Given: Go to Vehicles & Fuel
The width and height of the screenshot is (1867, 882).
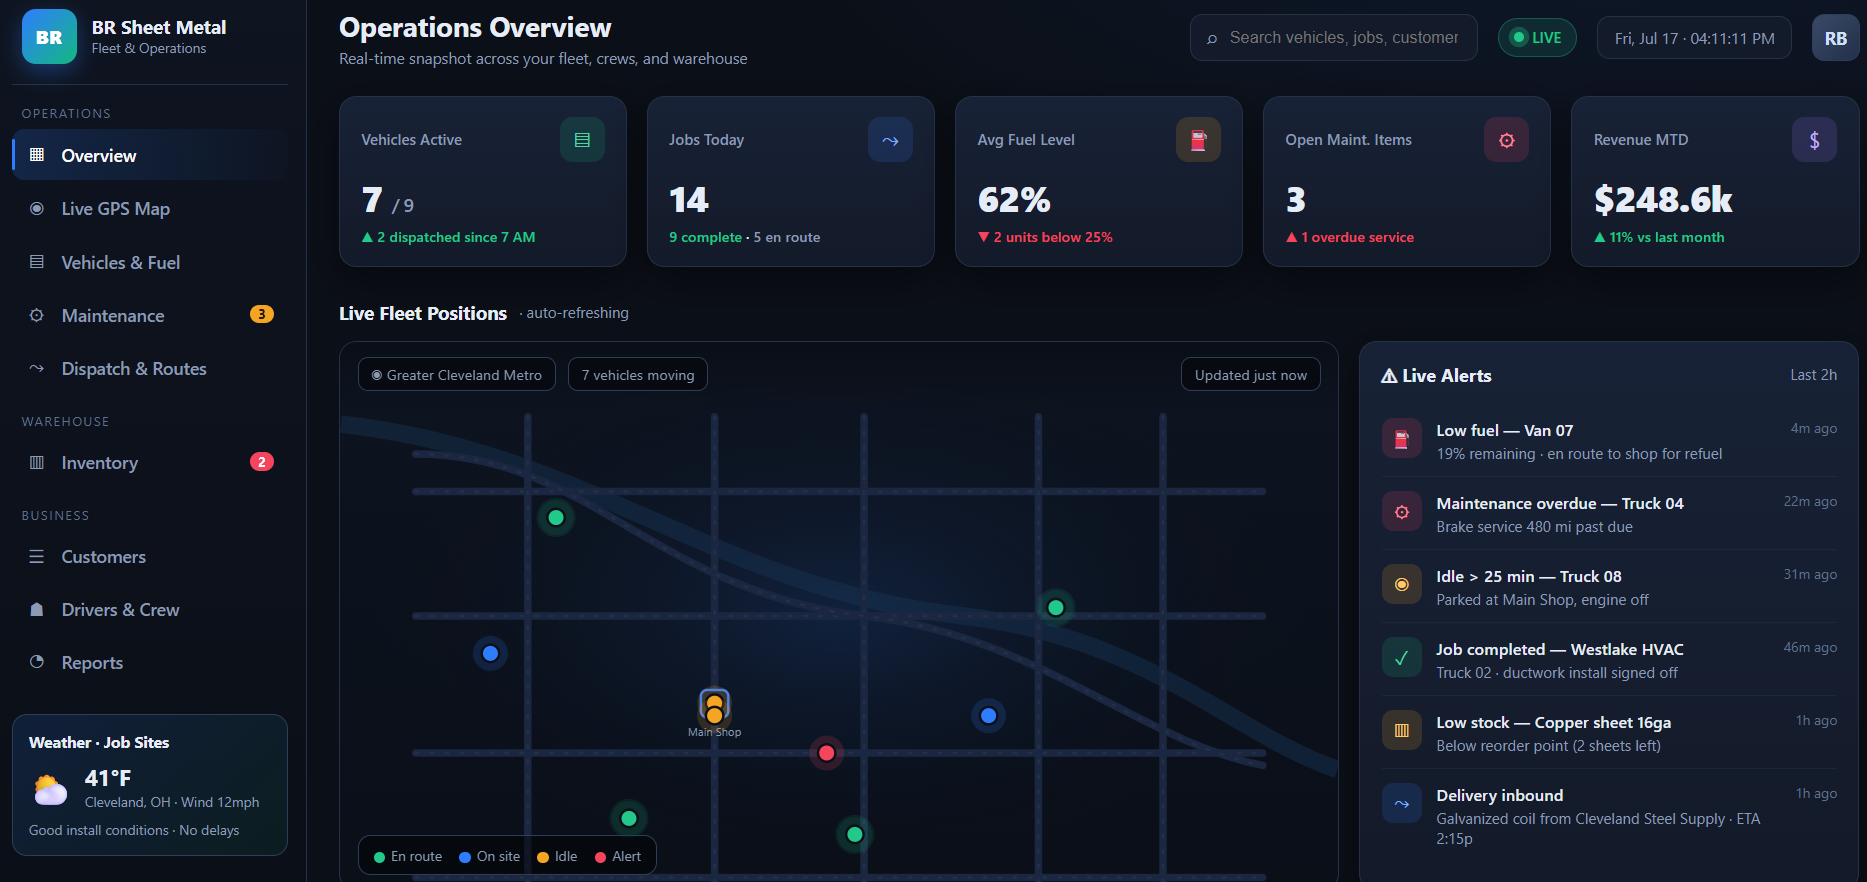Looking at the screenshot, I should [x=150, y=262].
